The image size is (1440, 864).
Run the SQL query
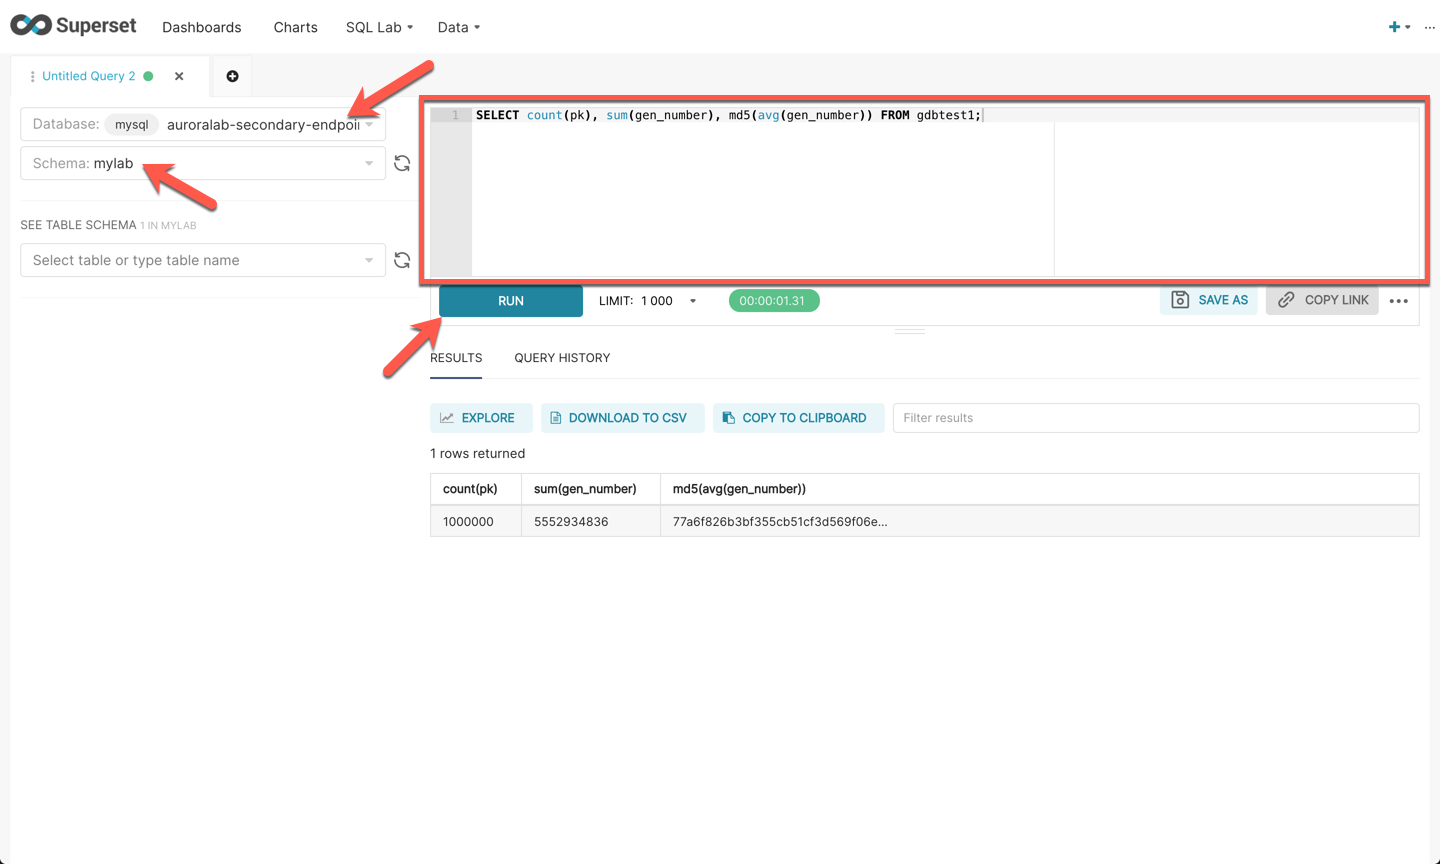(510, 301)
